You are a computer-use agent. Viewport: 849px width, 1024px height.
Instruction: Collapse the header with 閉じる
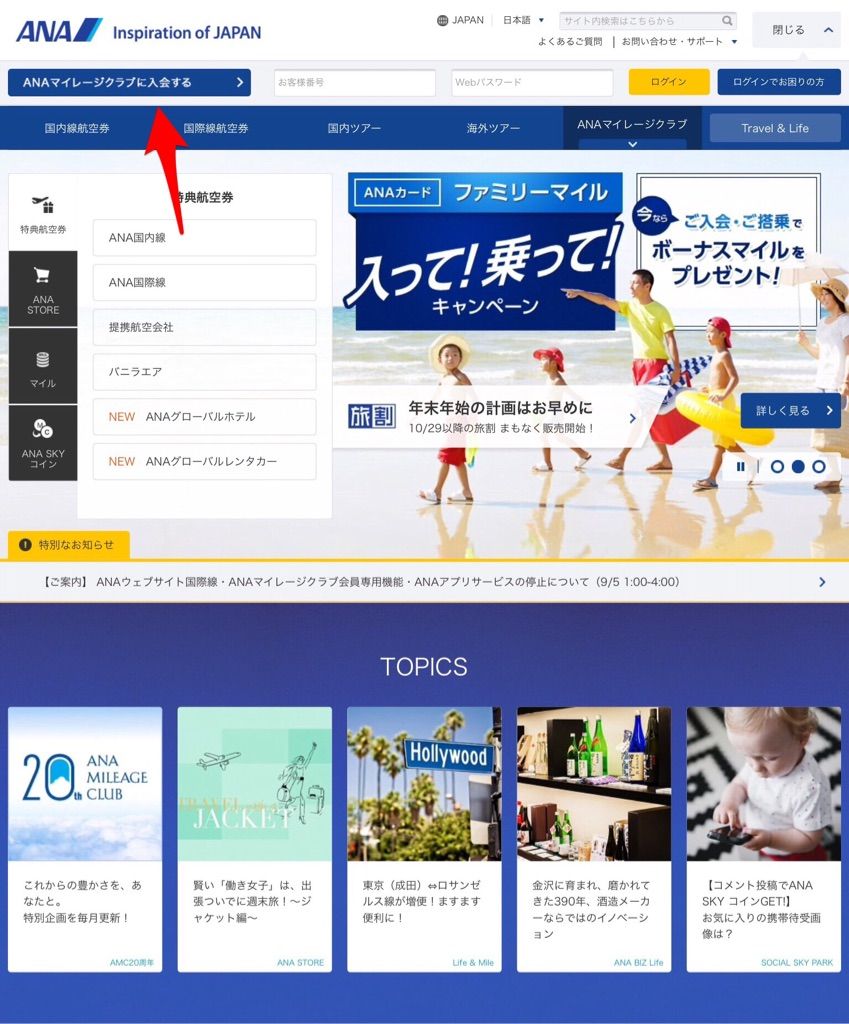796,30
